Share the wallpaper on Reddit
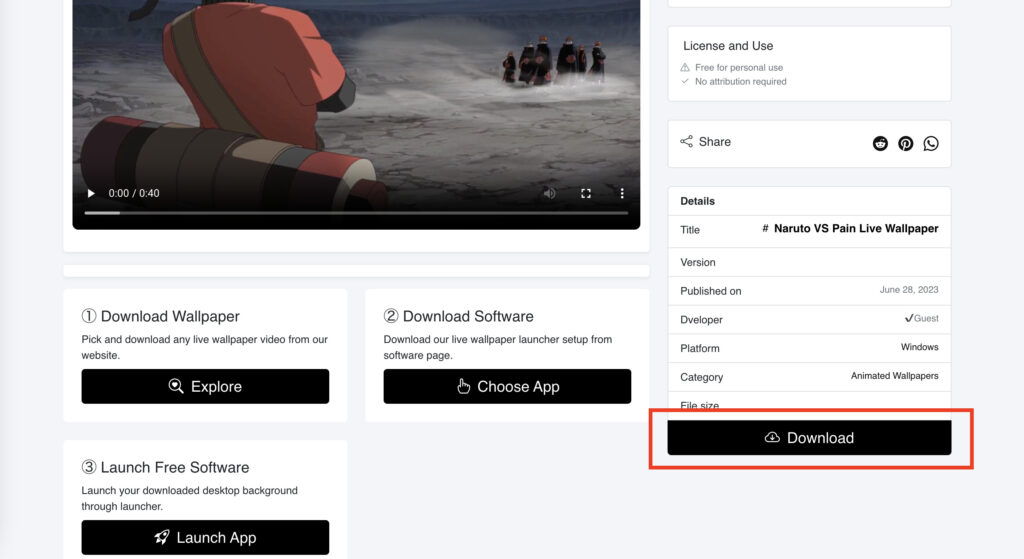 880,144
